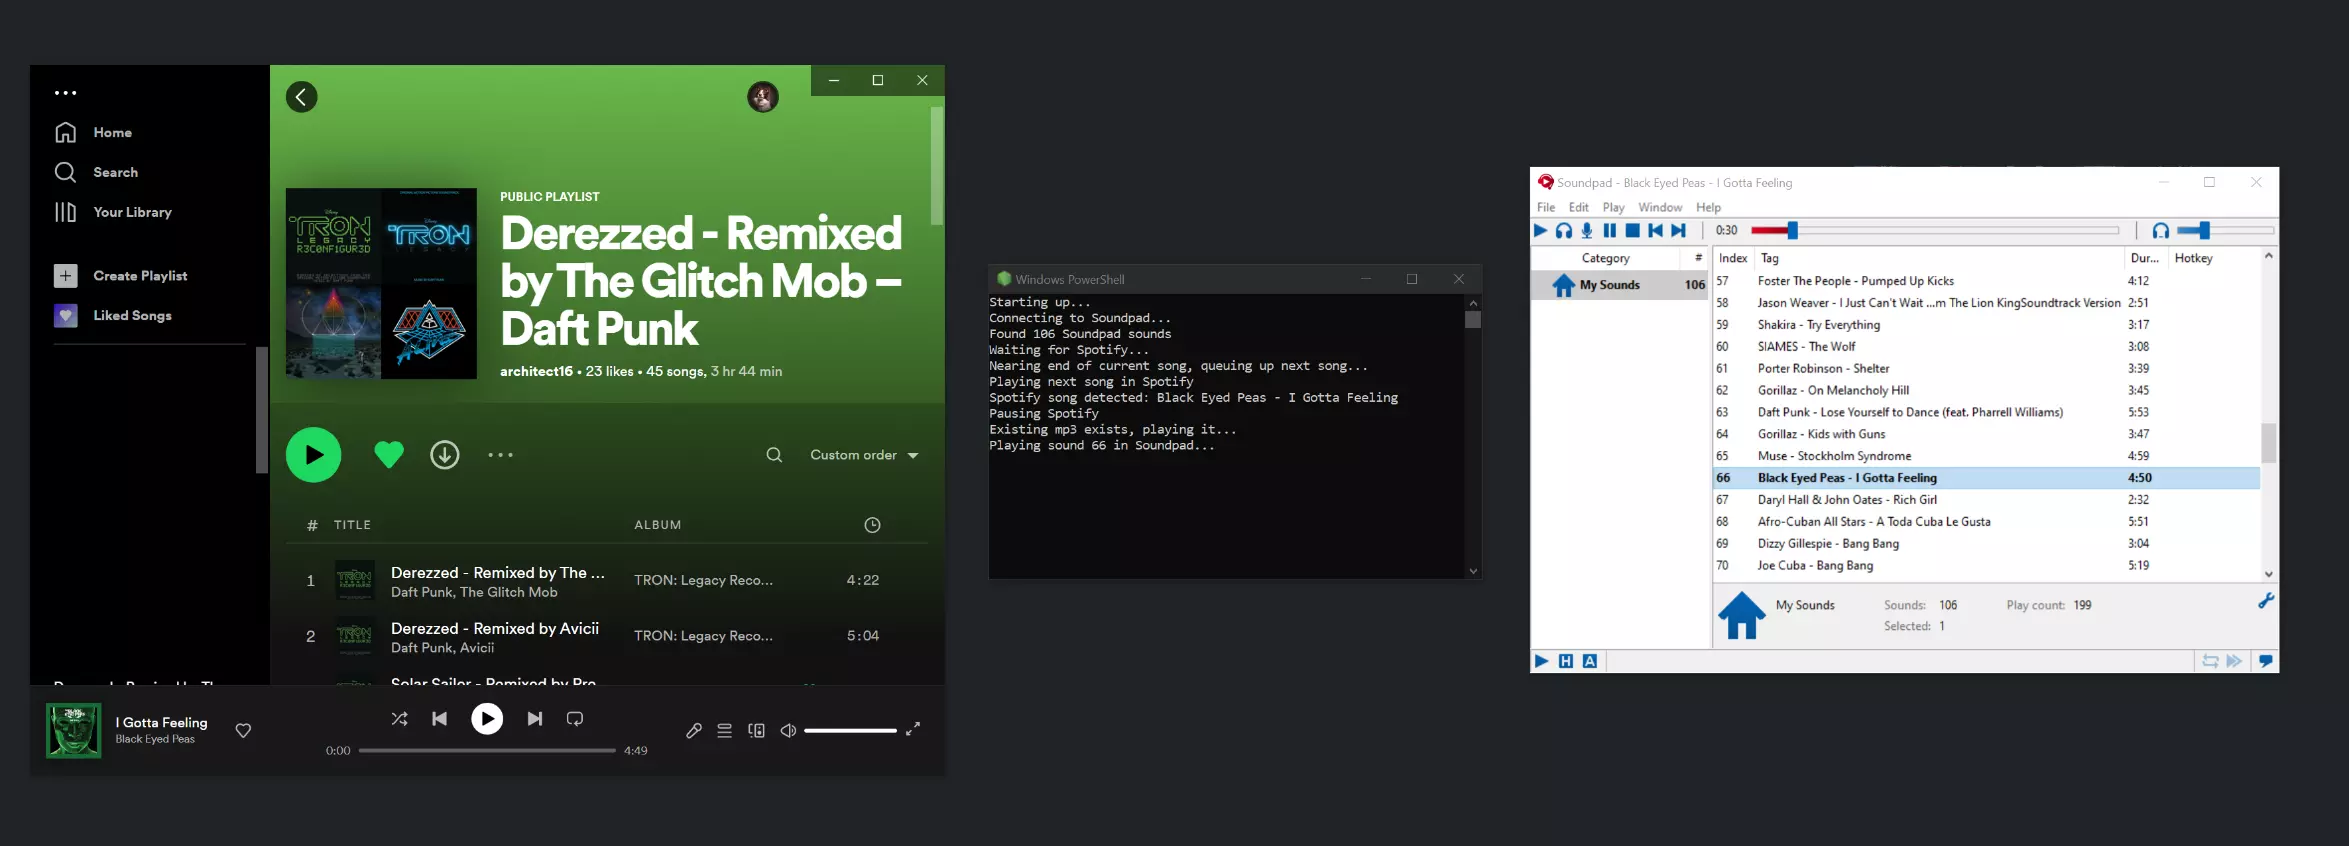
Task: Click the Spotify track progress bar
Action: (487, 750)
